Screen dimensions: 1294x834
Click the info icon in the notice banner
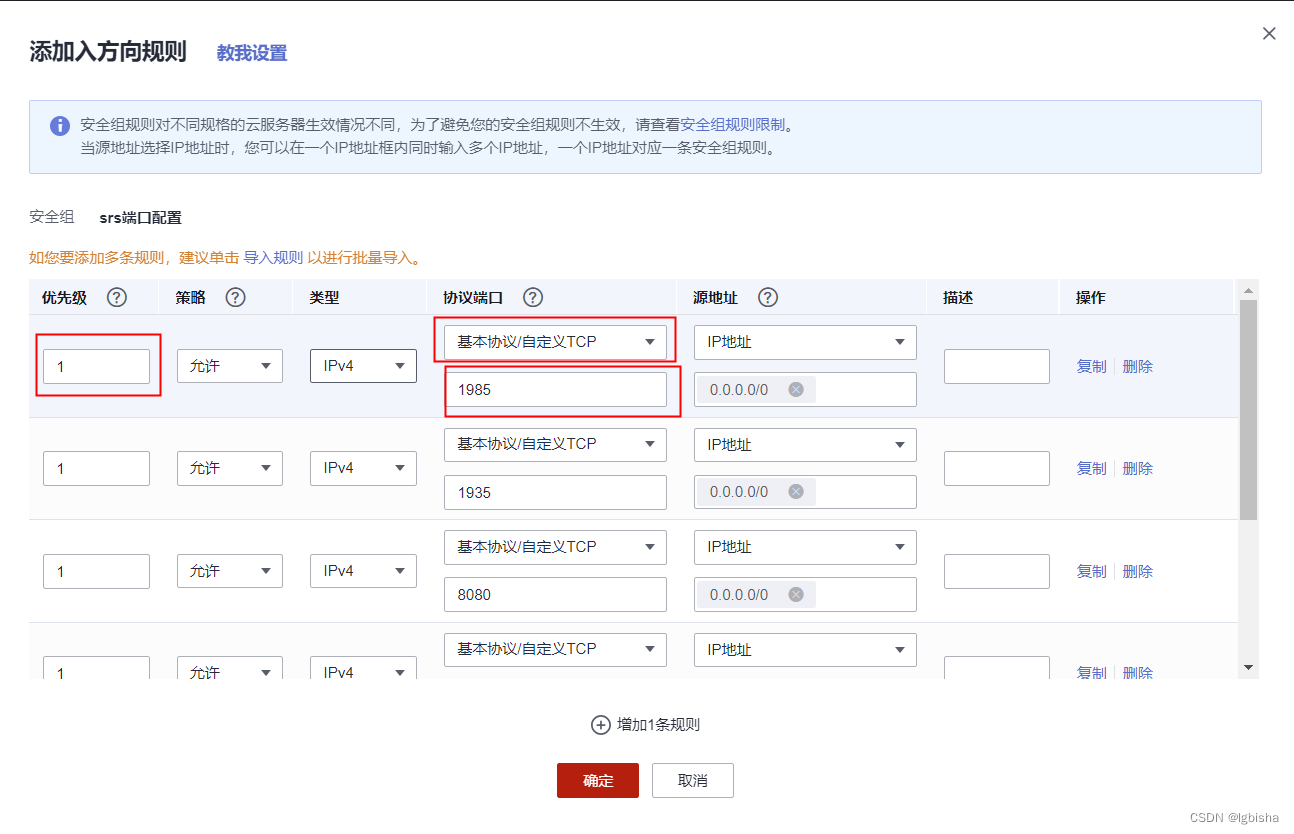point(60,126)
